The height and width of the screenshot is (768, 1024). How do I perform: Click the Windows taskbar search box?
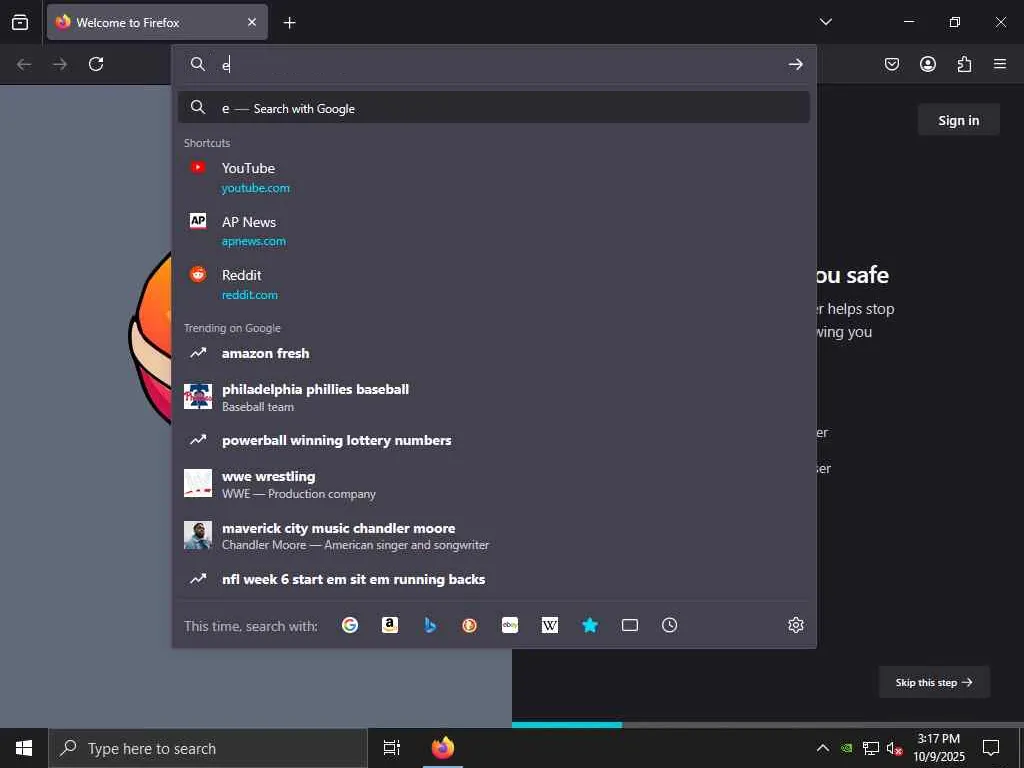coord(208,748)
